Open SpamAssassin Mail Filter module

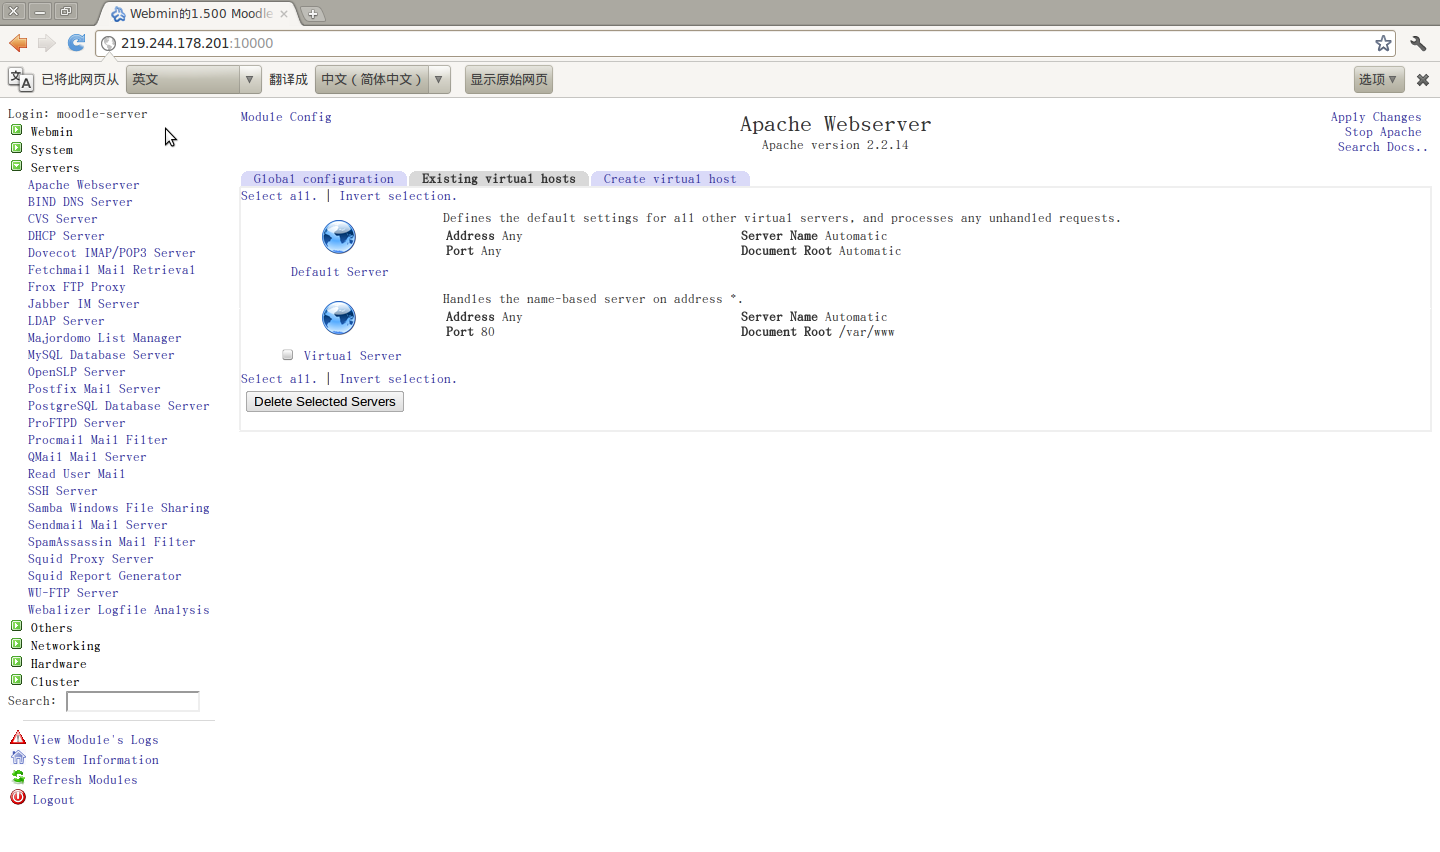[112, 542]
